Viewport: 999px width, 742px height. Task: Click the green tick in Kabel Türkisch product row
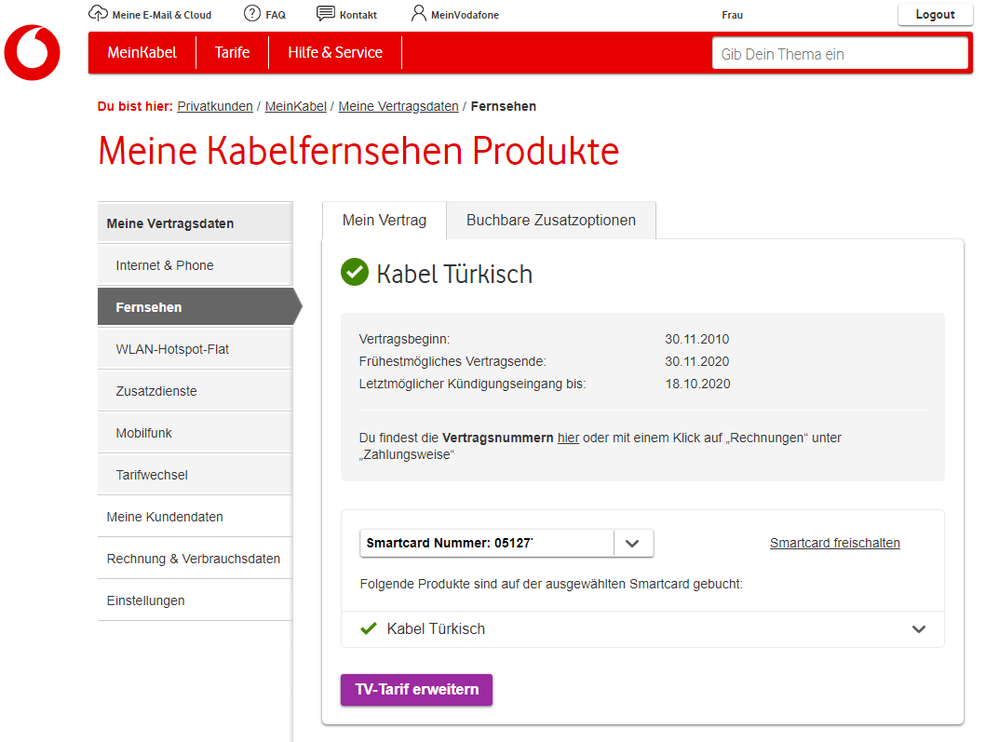pyautogui.click(x=368, y=629)
